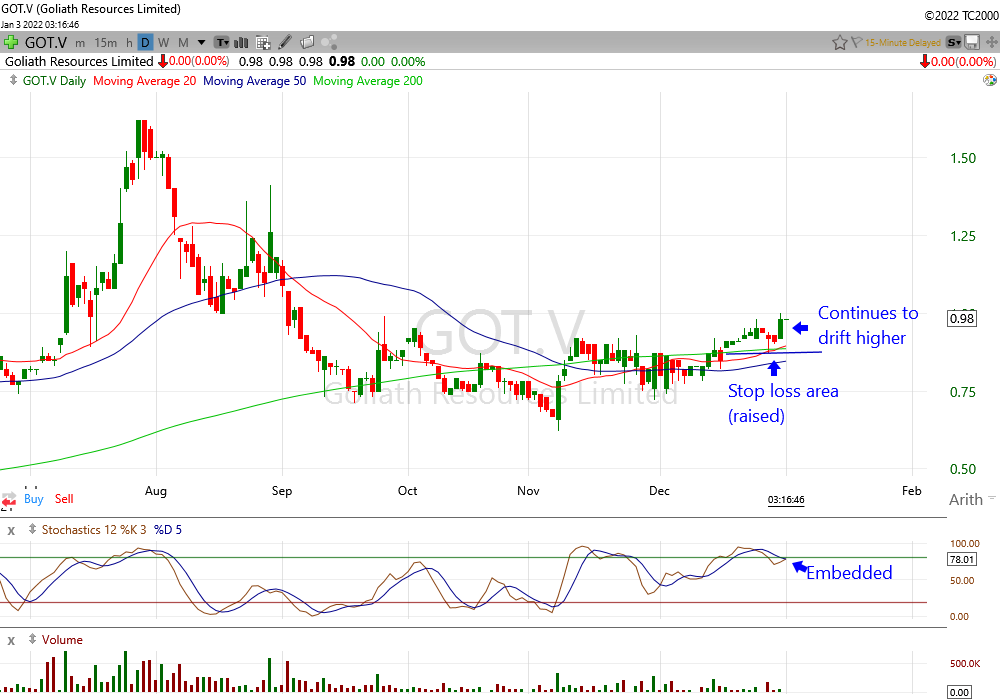Viewport: 1000px width, 700px height.
Task: Click the red down arrow change icon at left
Action: [x=163, y=62]
